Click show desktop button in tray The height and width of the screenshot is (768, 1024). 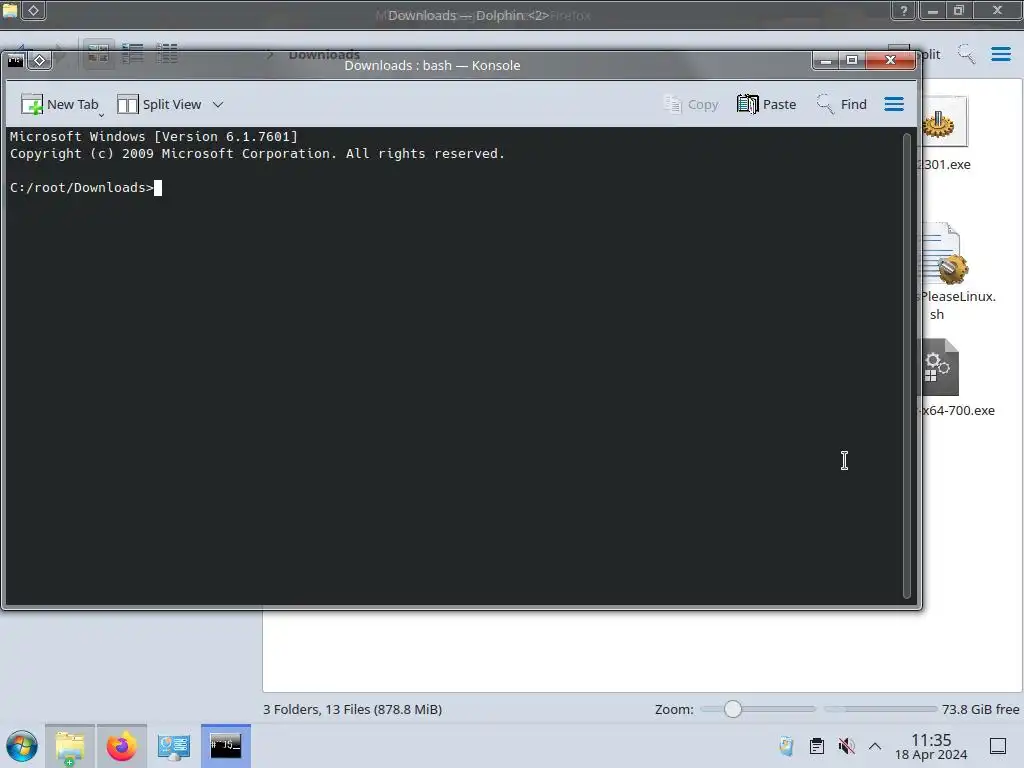point(998,746)
